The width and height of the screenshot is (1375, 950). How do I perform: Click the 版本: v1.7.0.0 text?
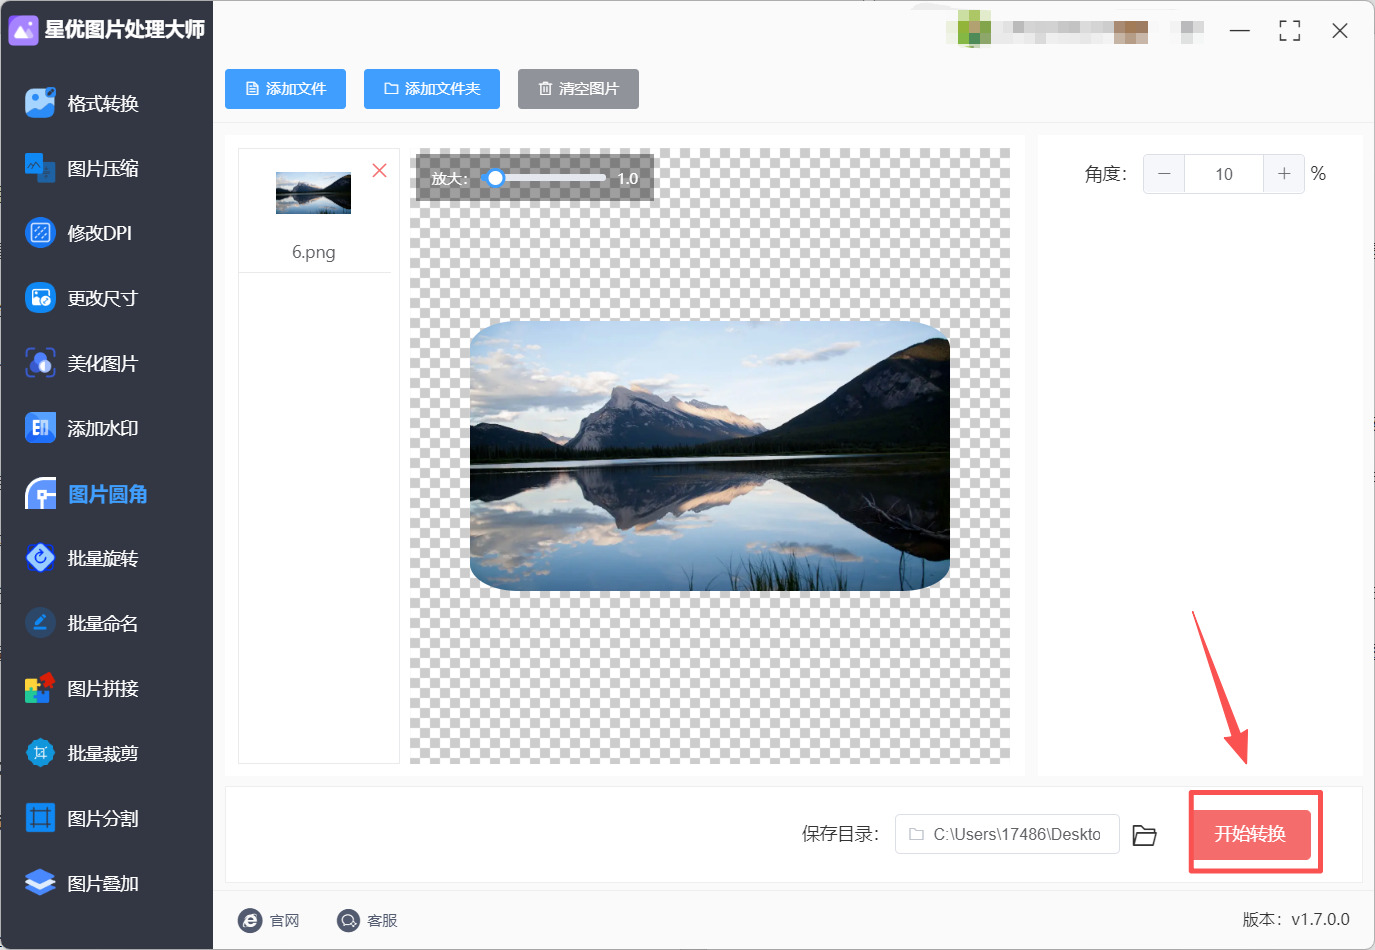click(1296, 919)
